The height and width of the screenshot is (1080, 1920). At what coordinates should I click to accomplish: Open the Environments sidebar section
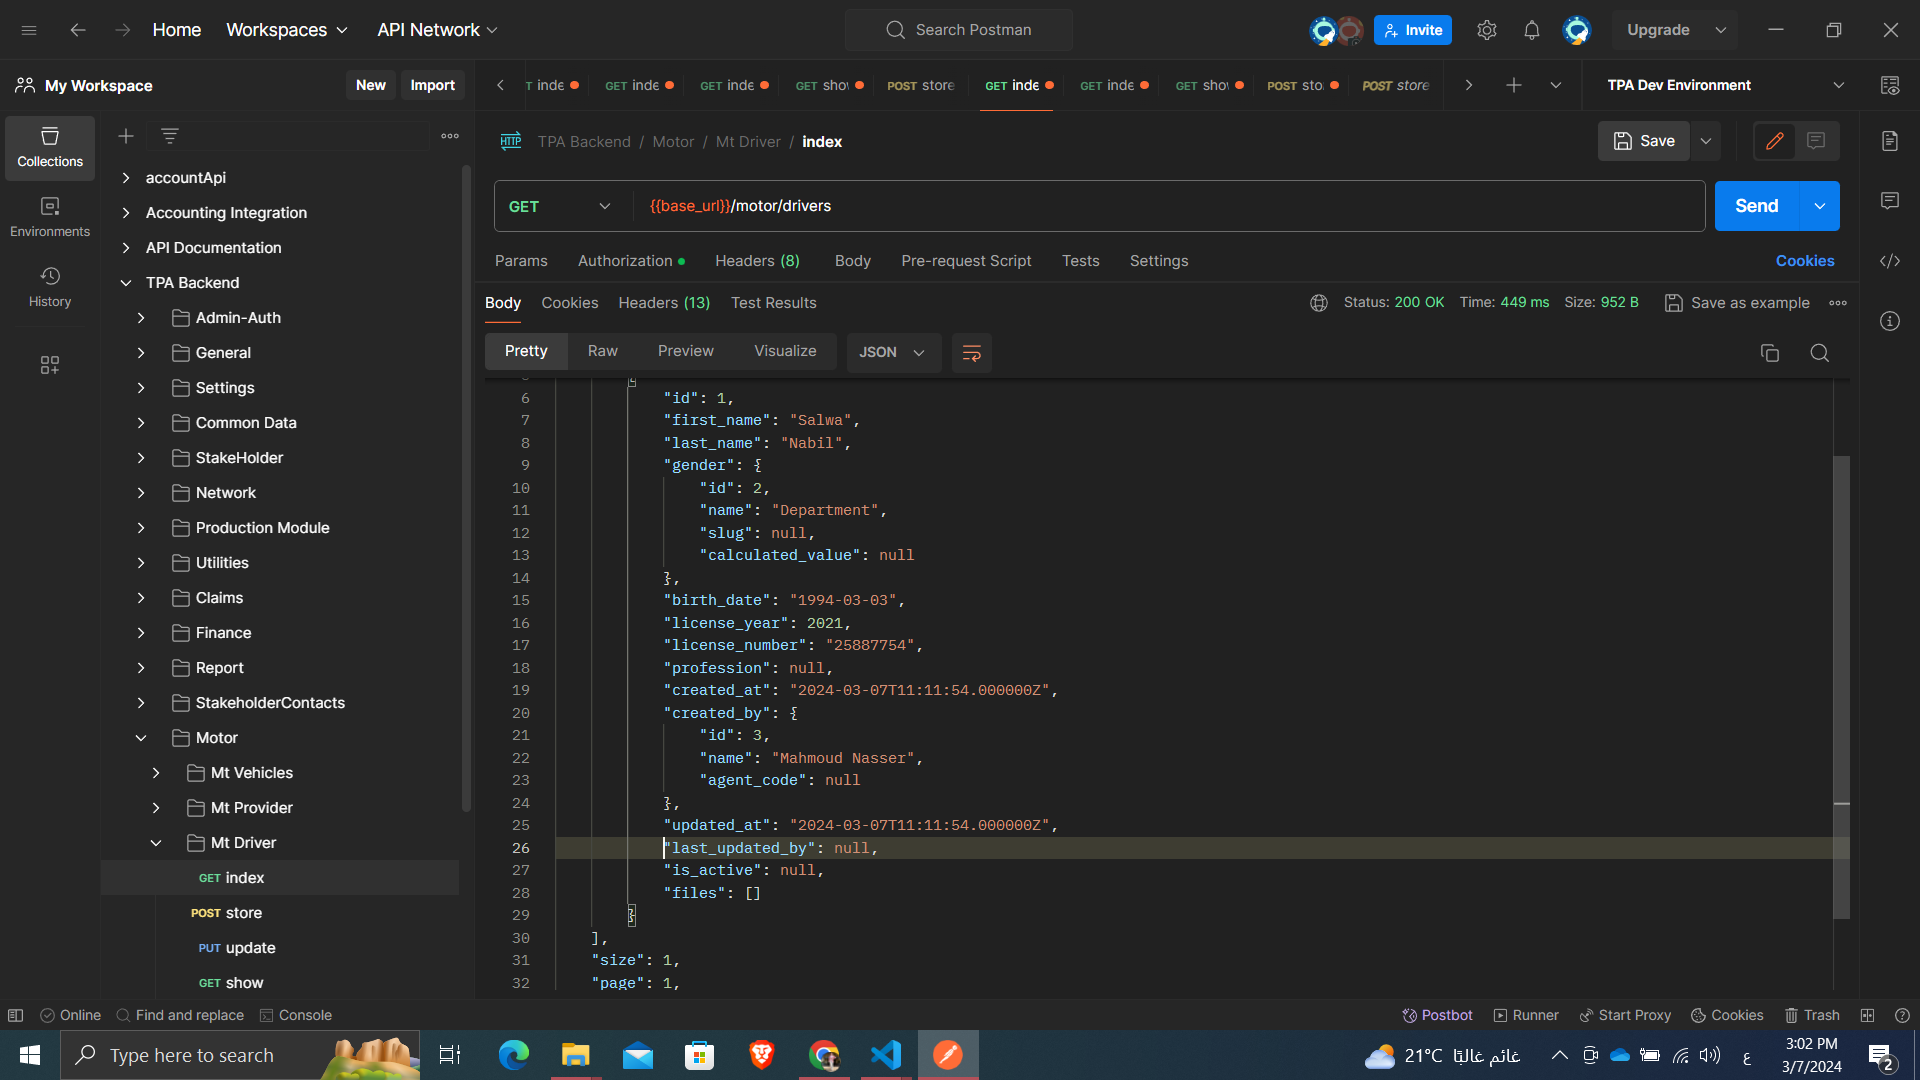tap(50, 216)
